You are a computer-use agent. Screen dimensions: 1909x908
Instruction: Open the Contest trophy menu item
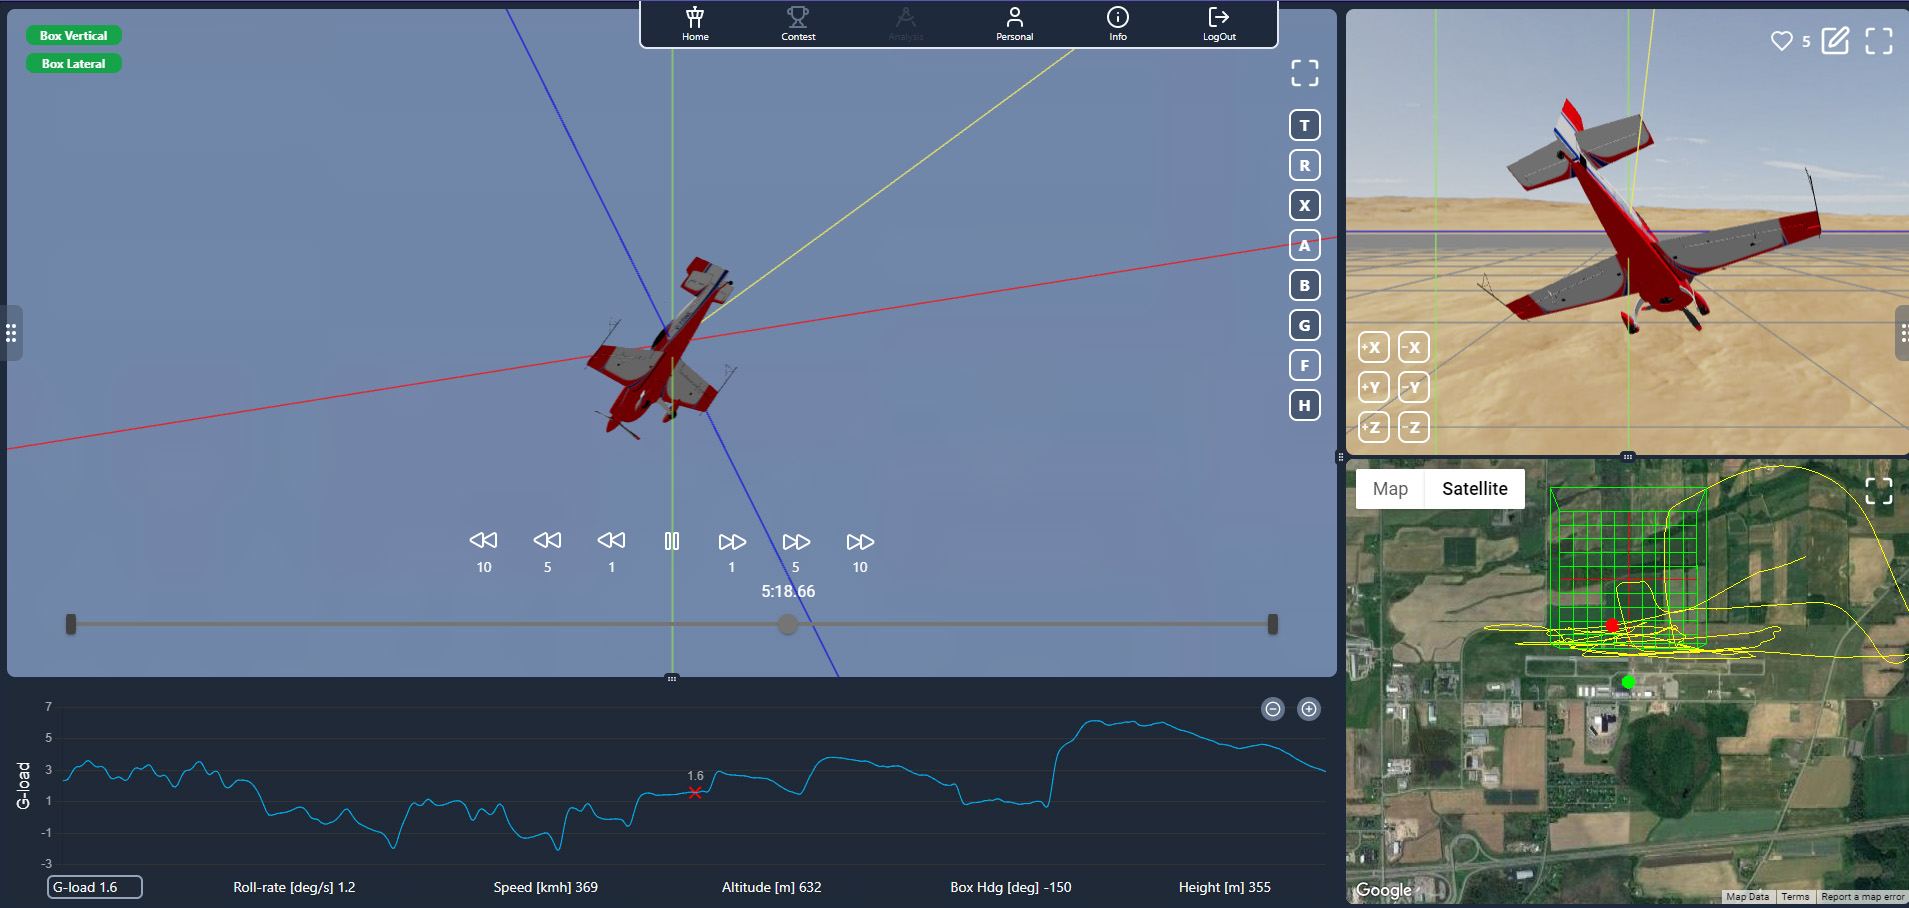[x=798, y=24]
